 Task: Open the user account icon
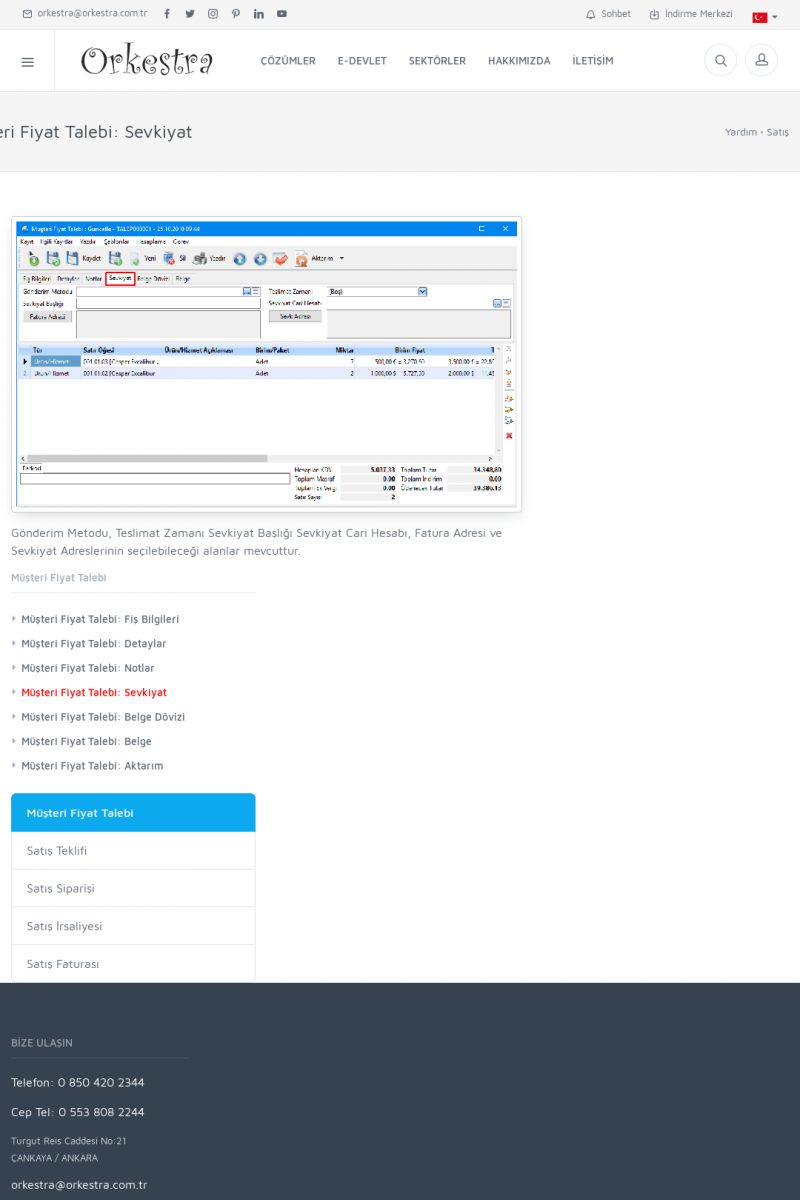[761, 61]
